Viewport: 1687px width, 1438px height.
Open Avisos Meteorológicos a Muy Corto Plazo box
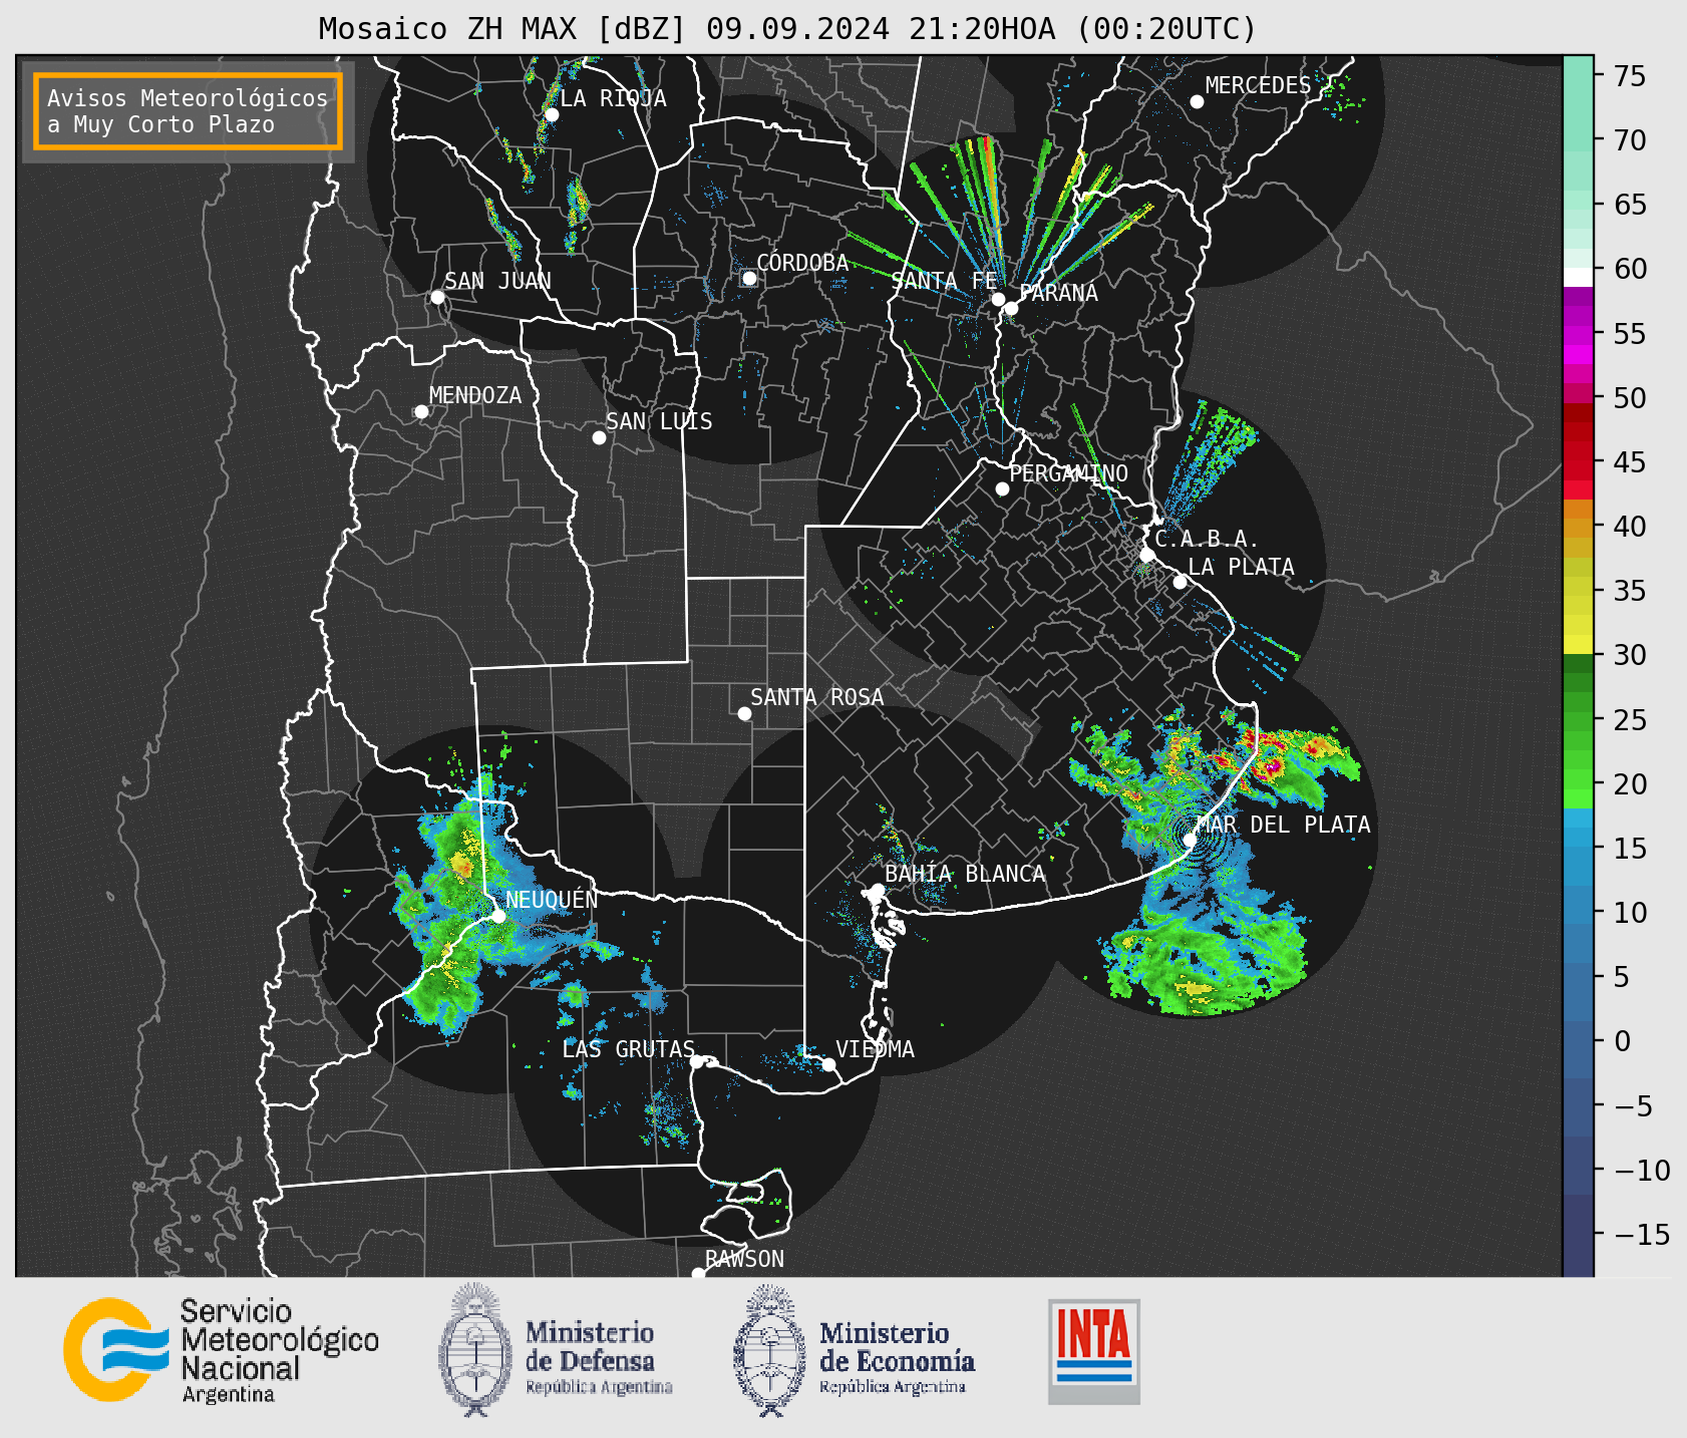[188, 111]
